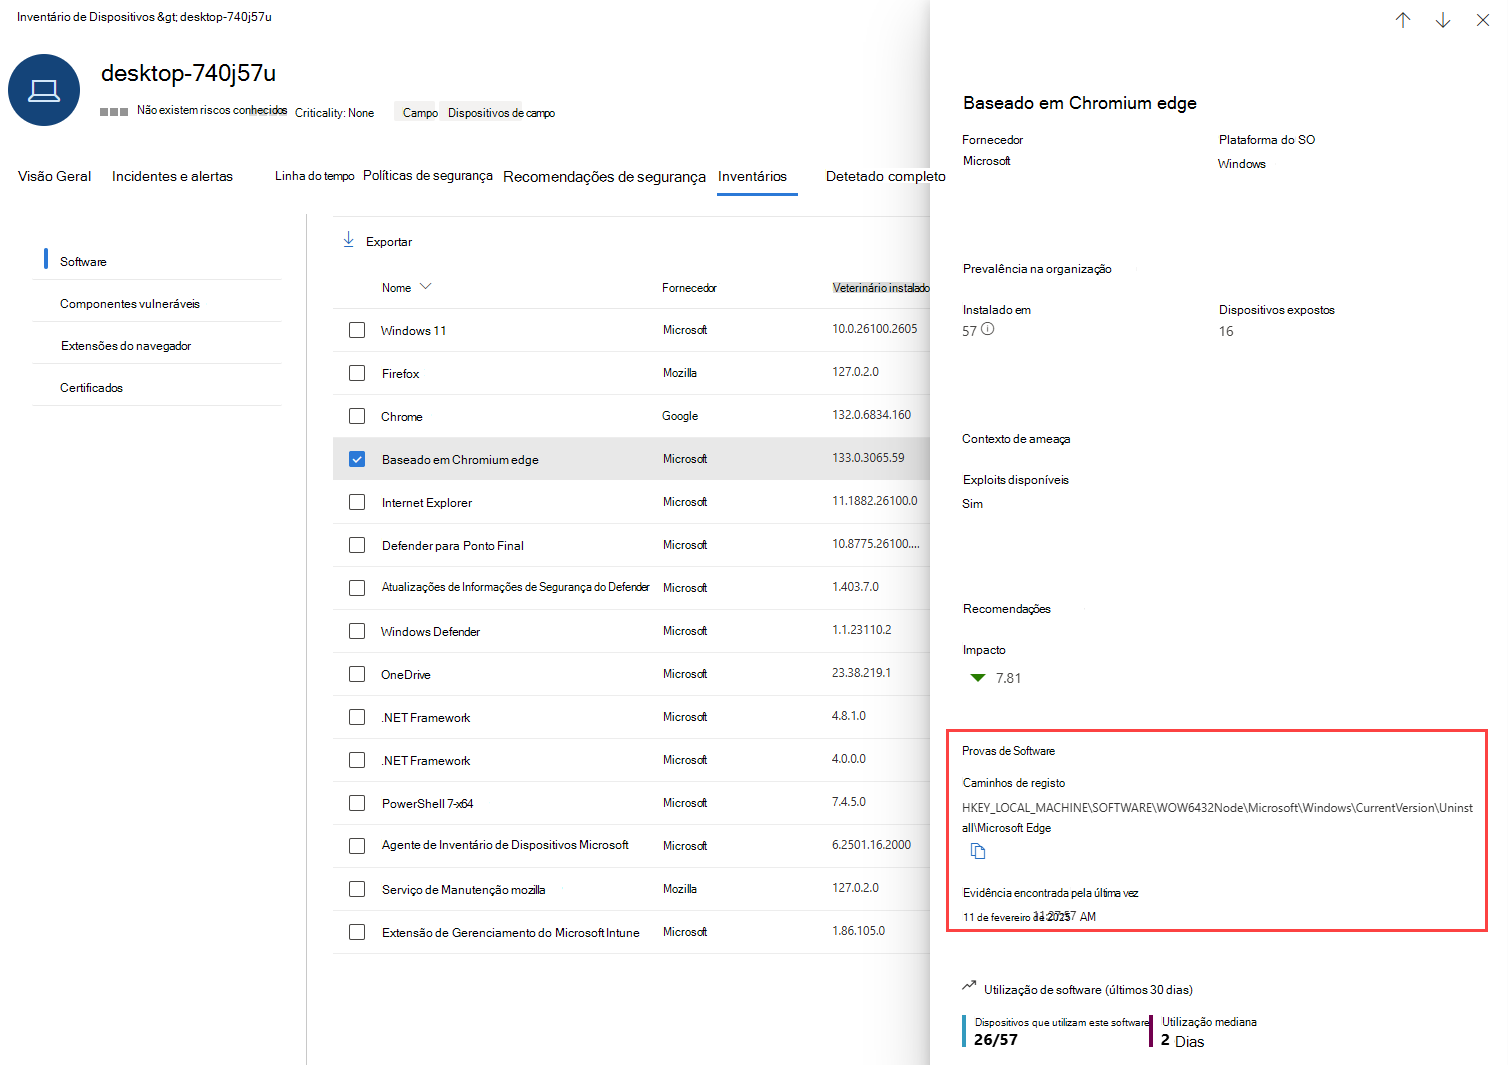
Task: Click the software usage trend icon
Action: (x=969, y=986)
